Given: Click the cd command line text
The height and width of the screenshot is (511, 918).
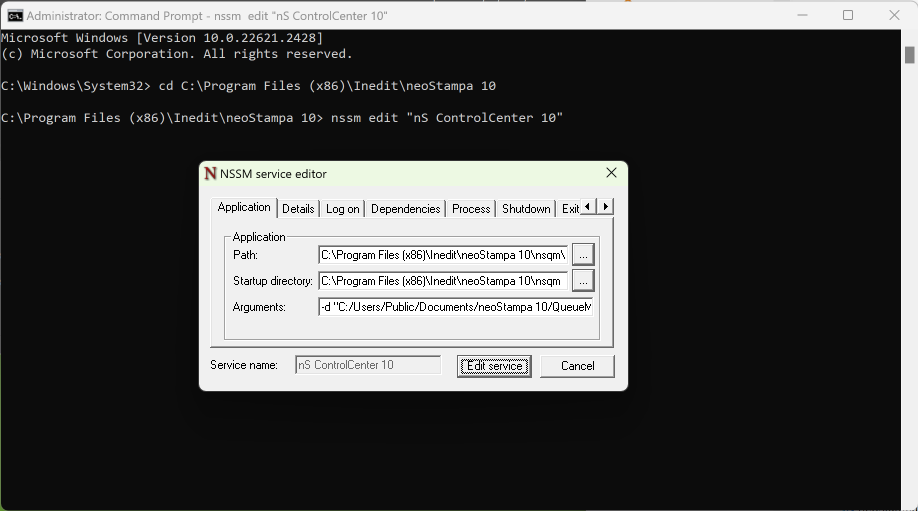Looking at the screenshot, I should pos(248,86).
